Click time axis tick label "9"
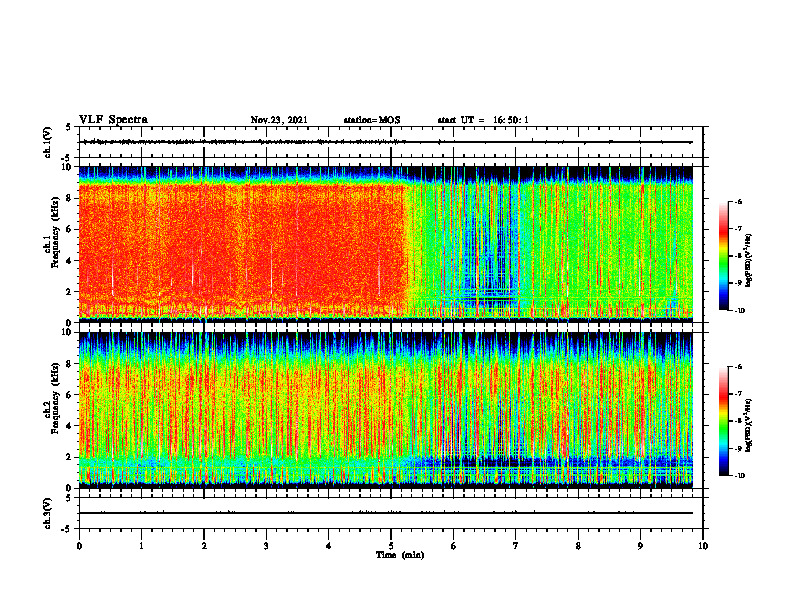Image resolution: width=792 pixels, height=612 pixels. (640, 546)
